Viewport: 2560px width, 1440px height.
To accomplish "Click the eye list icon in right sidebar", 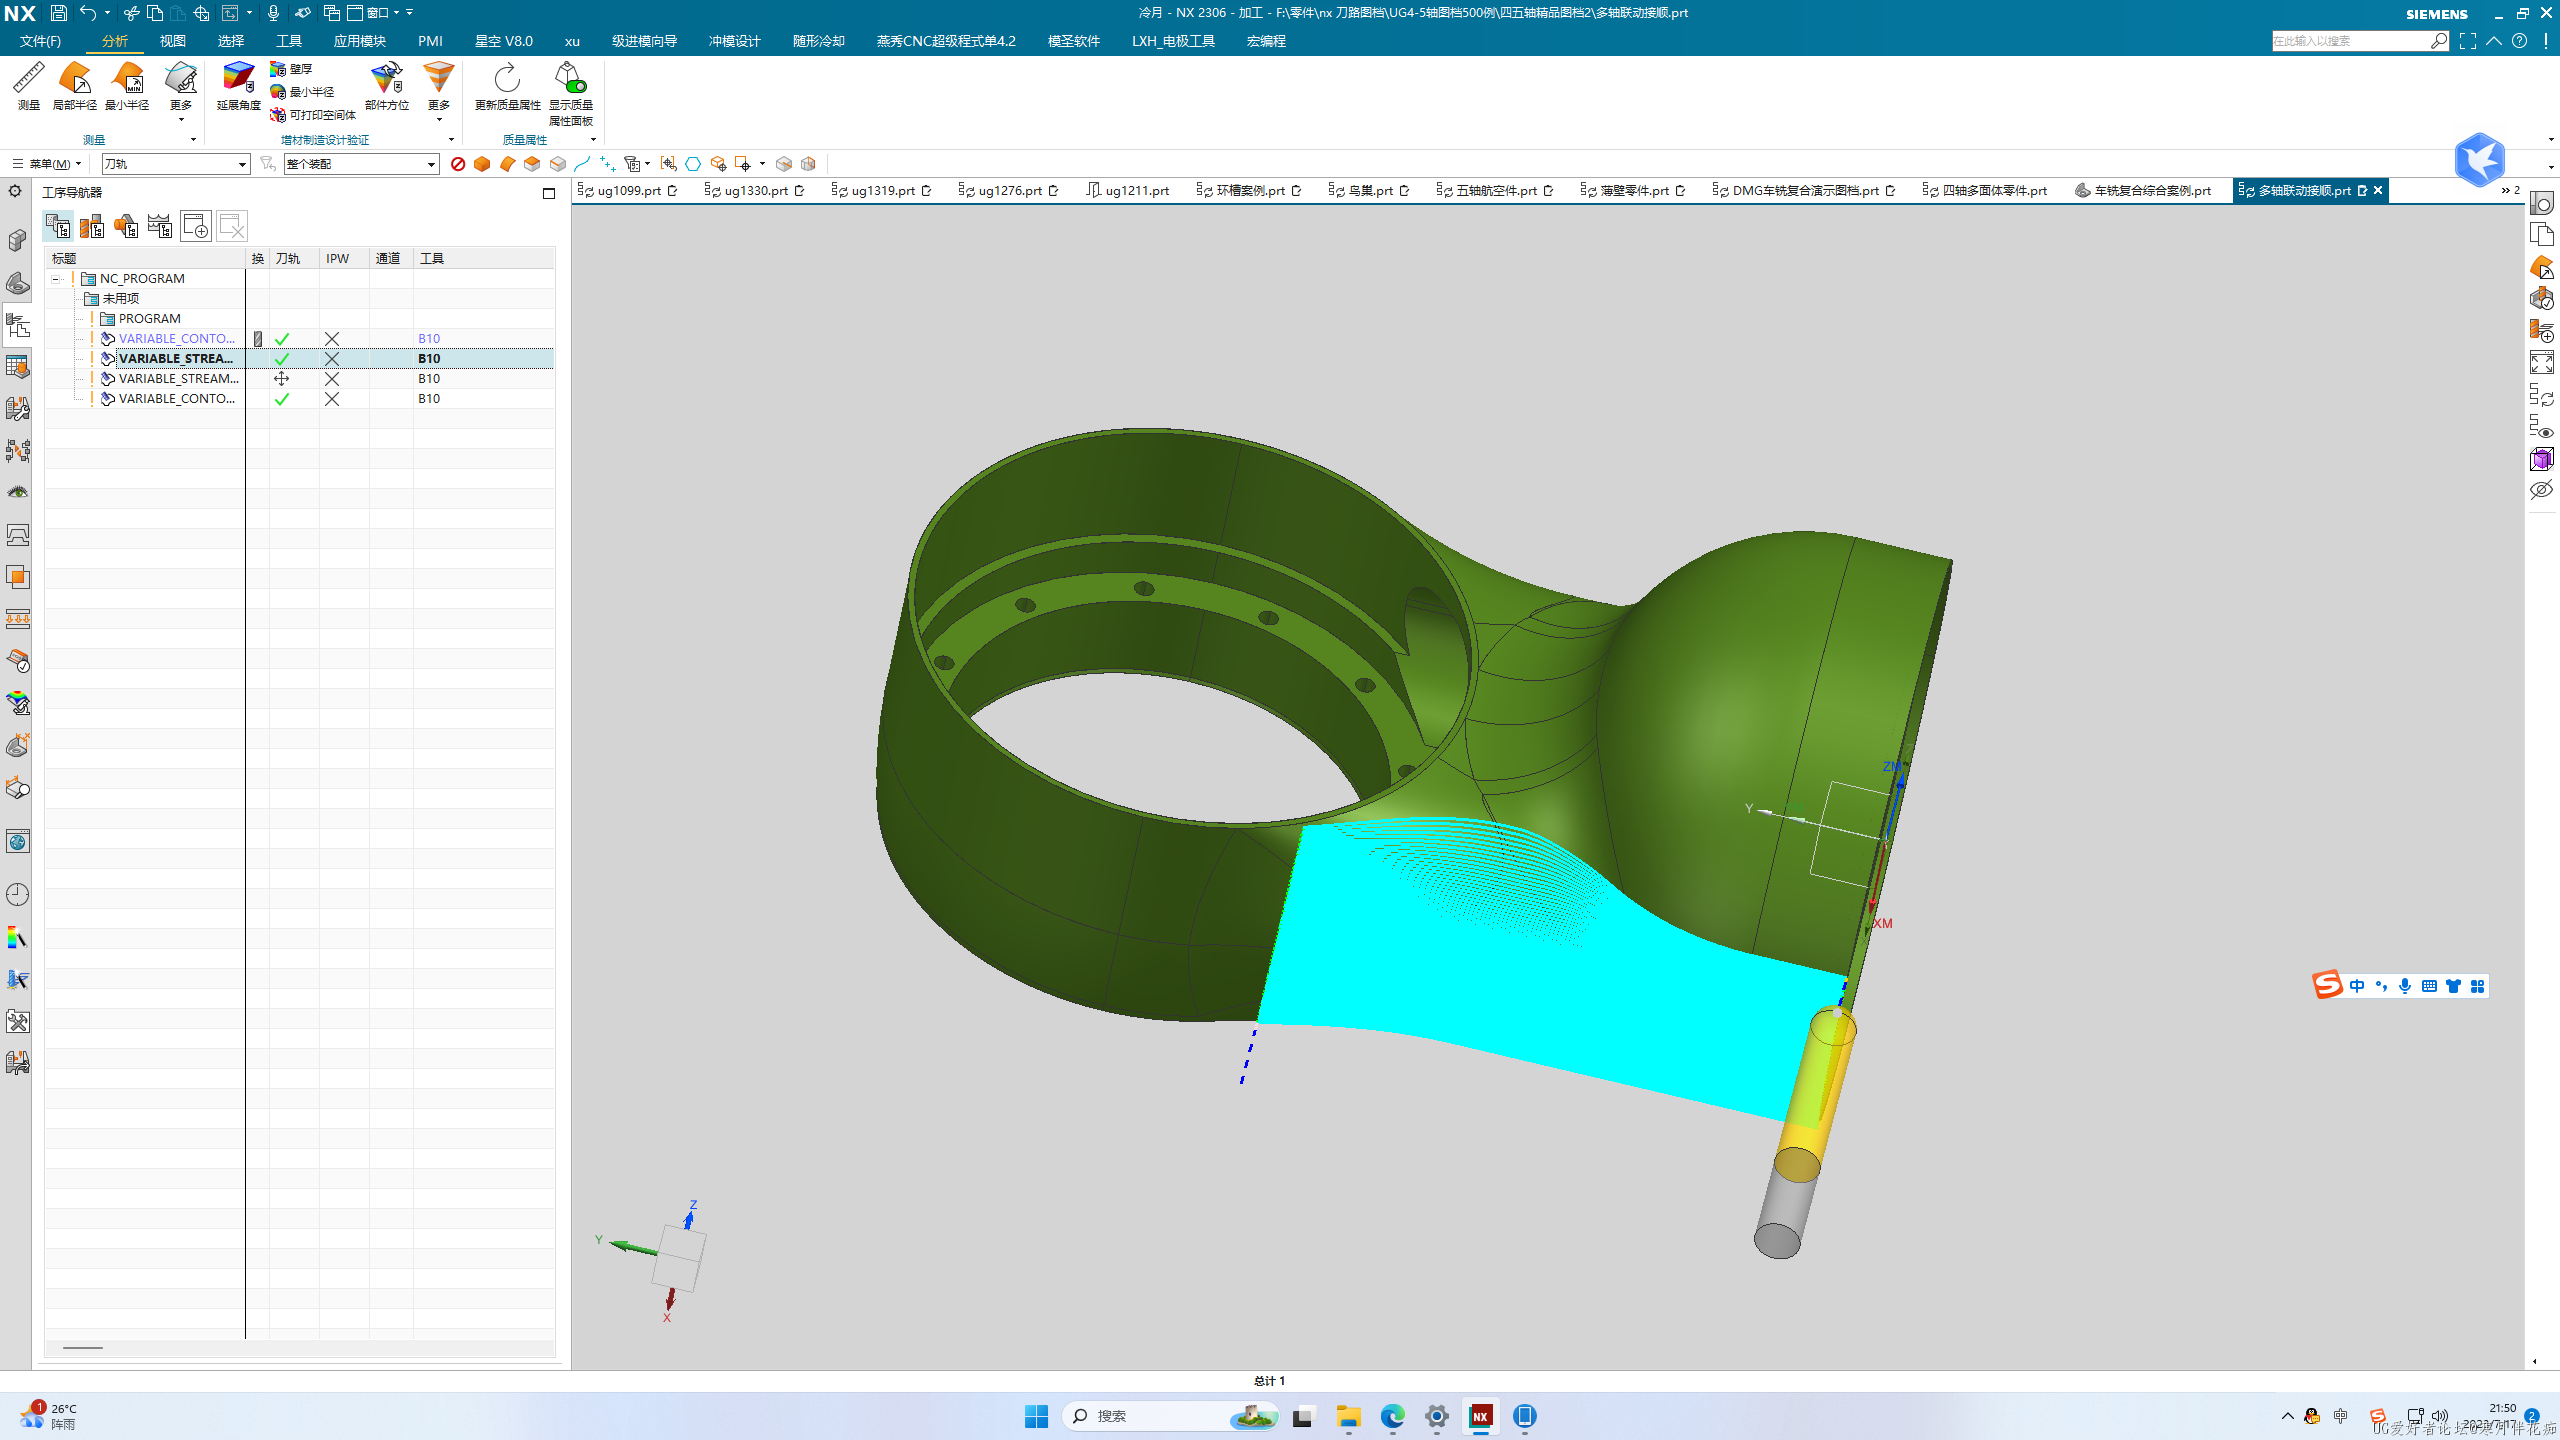I will coord(2541,427).
